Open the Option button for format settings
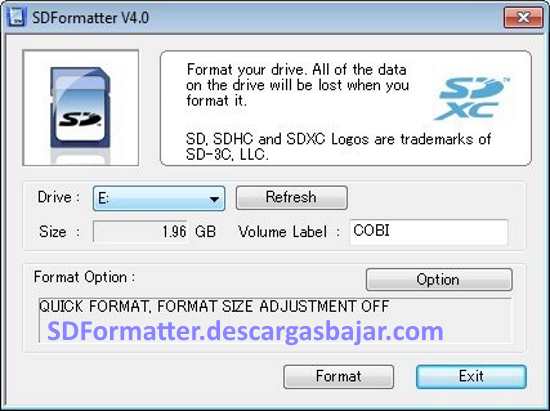The height and width of the screenshot is (411, 550). [x=439, y=279]
